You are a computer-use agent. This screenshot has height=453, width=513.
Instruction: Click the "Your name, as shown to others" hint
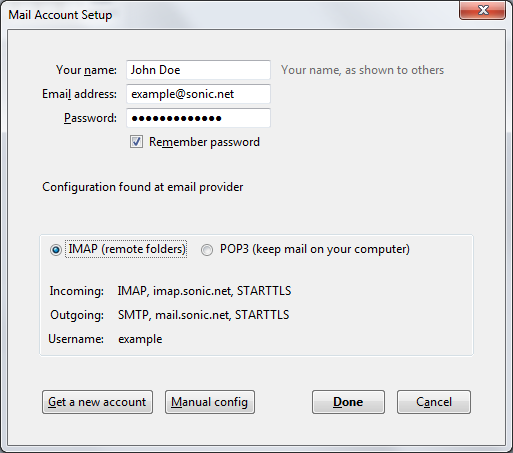(362, 70)
